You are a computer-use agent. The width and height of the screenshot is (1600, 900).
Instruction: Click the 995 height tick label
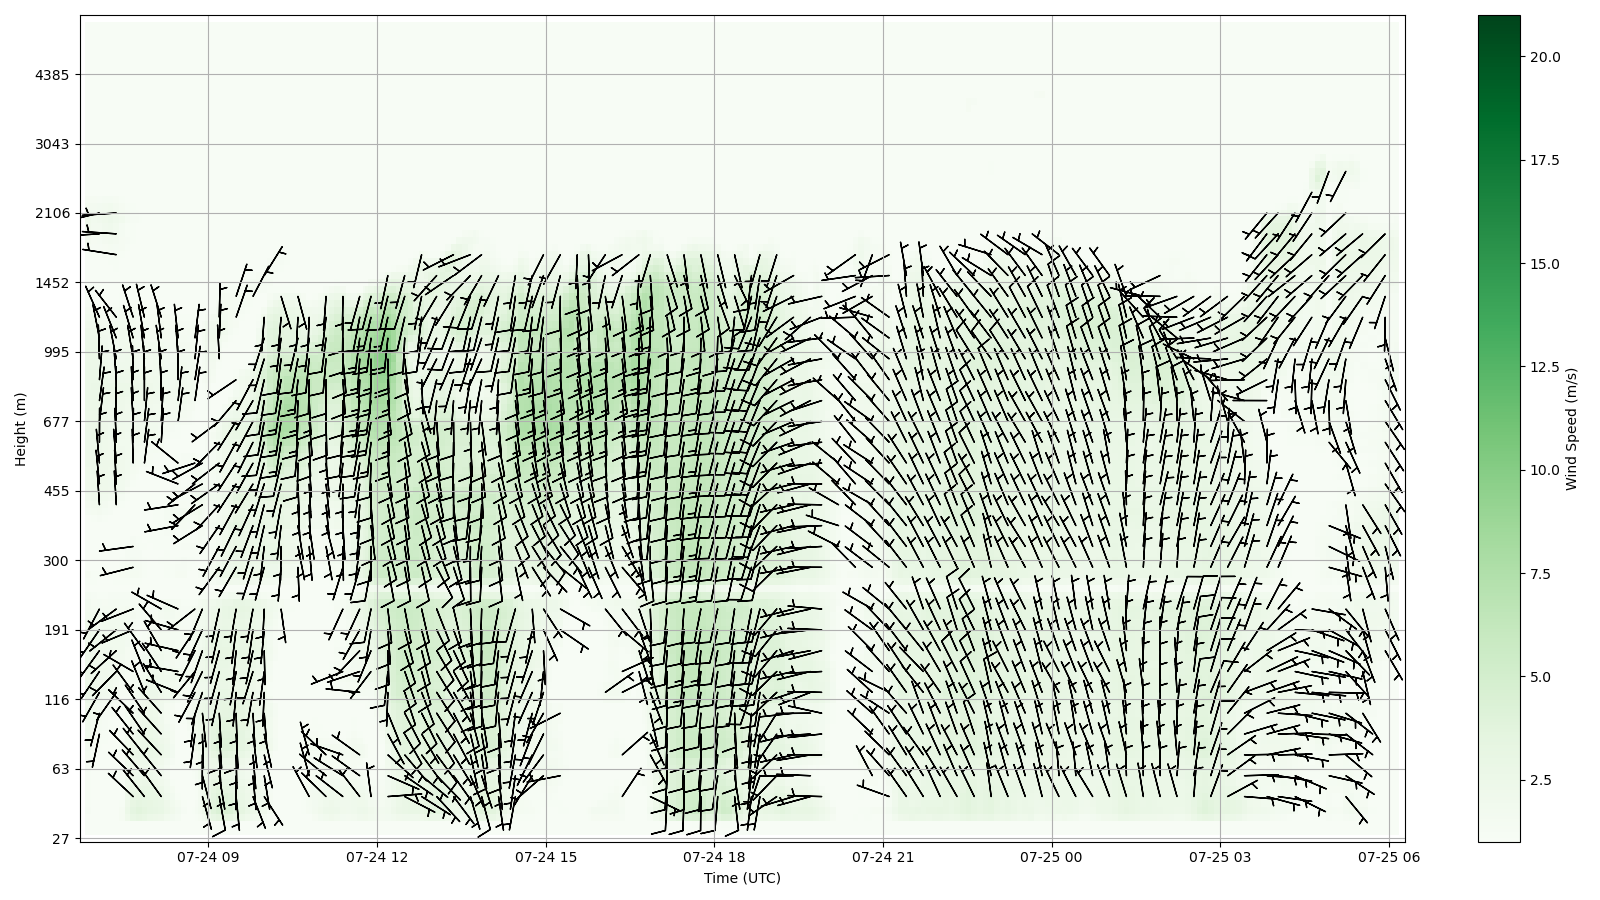tap(56, 352)
